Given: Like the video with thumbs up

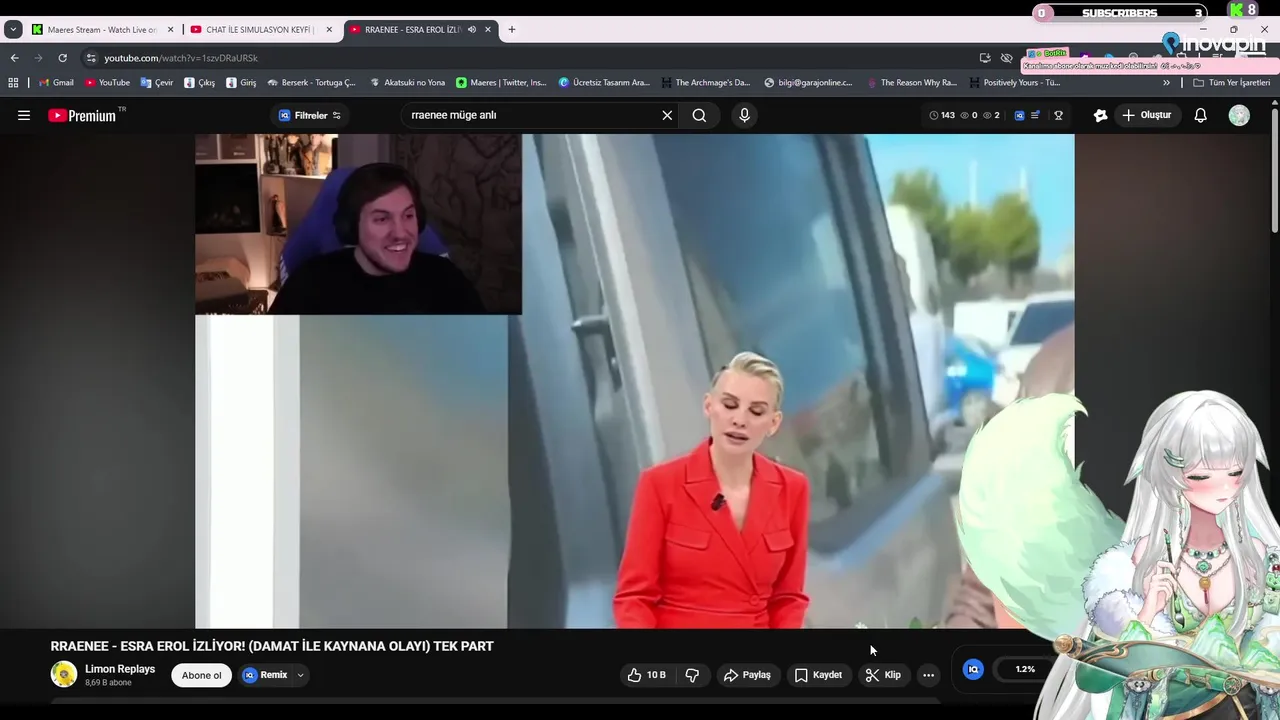Looking at the screenshot, I should [x=646, y=675].
